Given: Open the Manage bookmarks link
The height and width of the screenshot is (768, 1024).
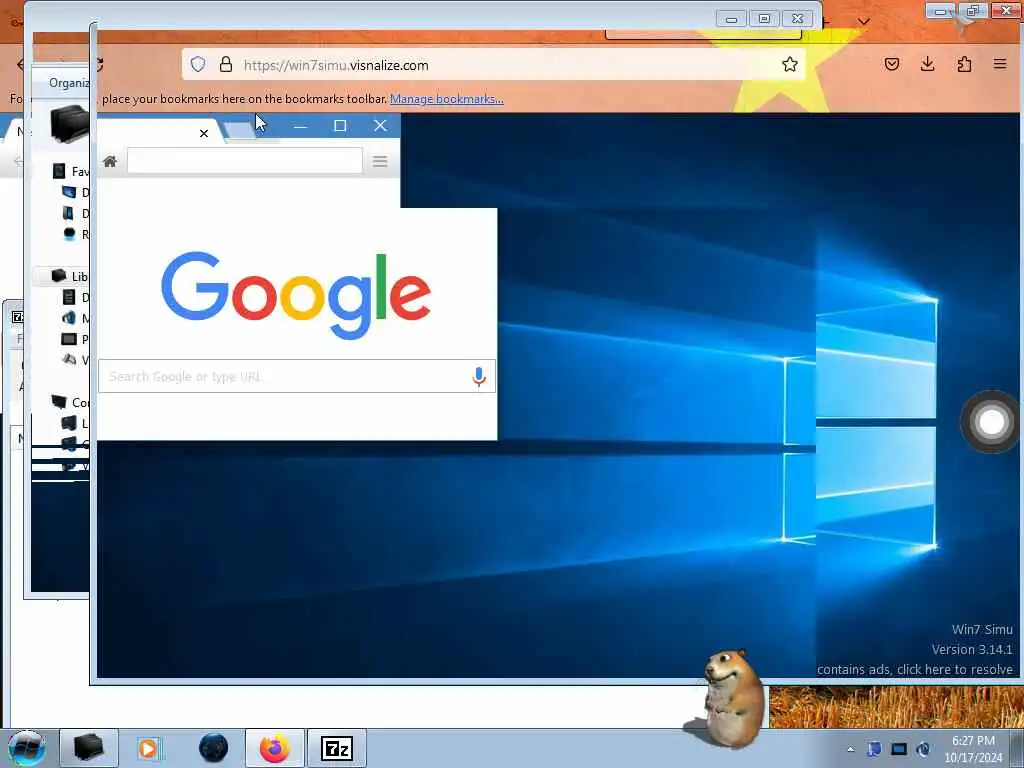Looking at the screenshot, I should click(447, 99).
